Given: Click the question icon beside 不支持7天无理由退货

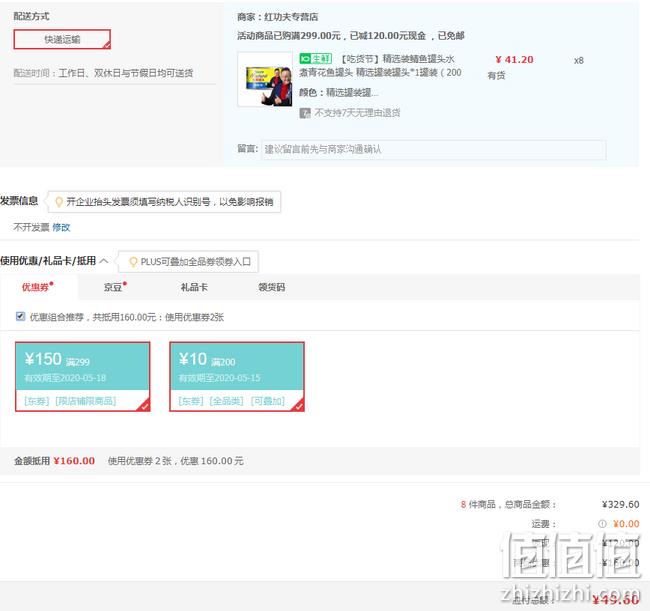Looking at the screenshot, I should coord(305,113).
